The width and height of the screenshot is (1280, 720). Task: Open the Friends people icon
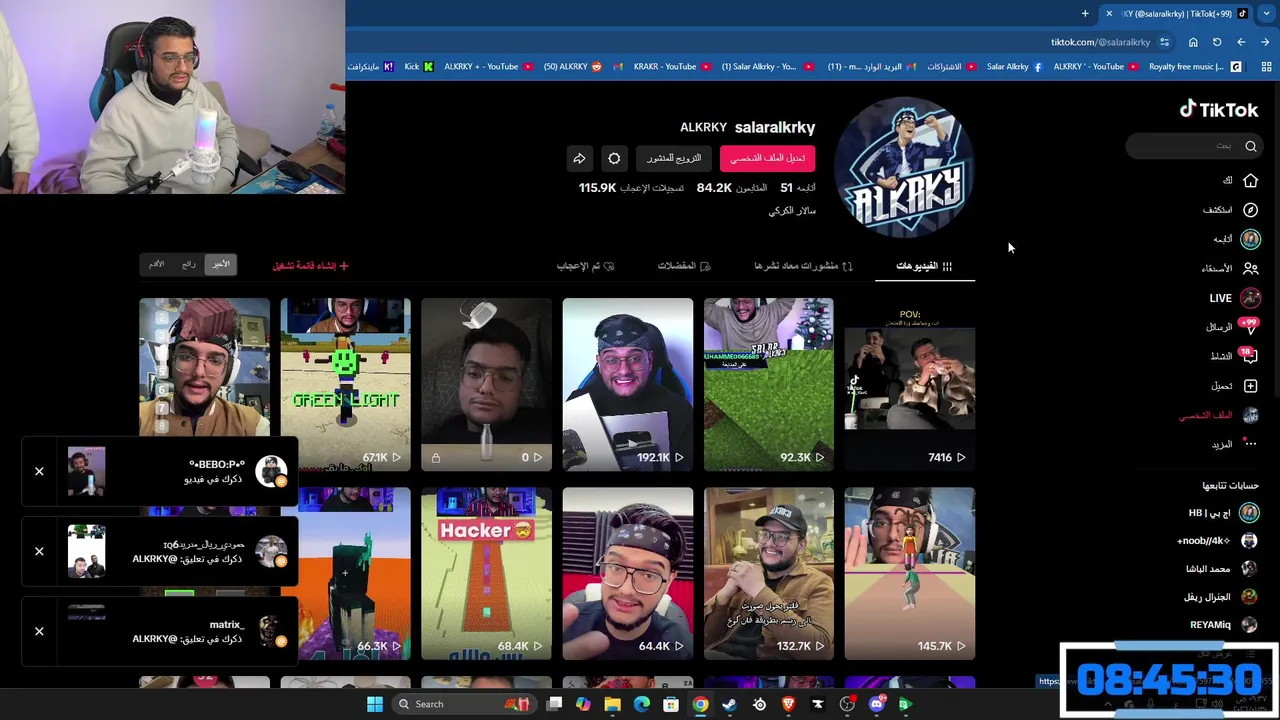point(1250,268)
